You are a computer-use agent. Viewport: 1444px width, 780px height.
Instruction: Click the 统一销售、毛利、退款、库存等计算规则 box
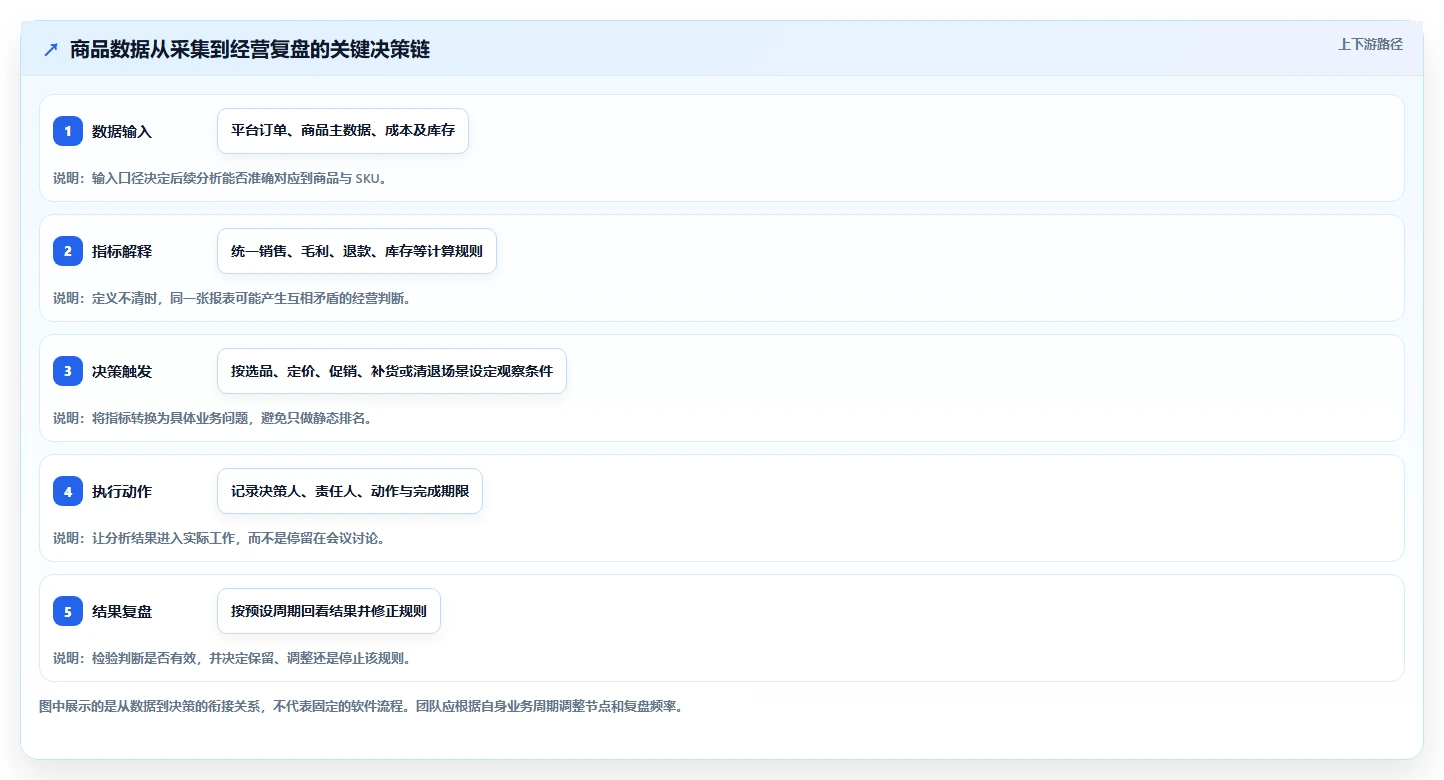coord(357,251)
